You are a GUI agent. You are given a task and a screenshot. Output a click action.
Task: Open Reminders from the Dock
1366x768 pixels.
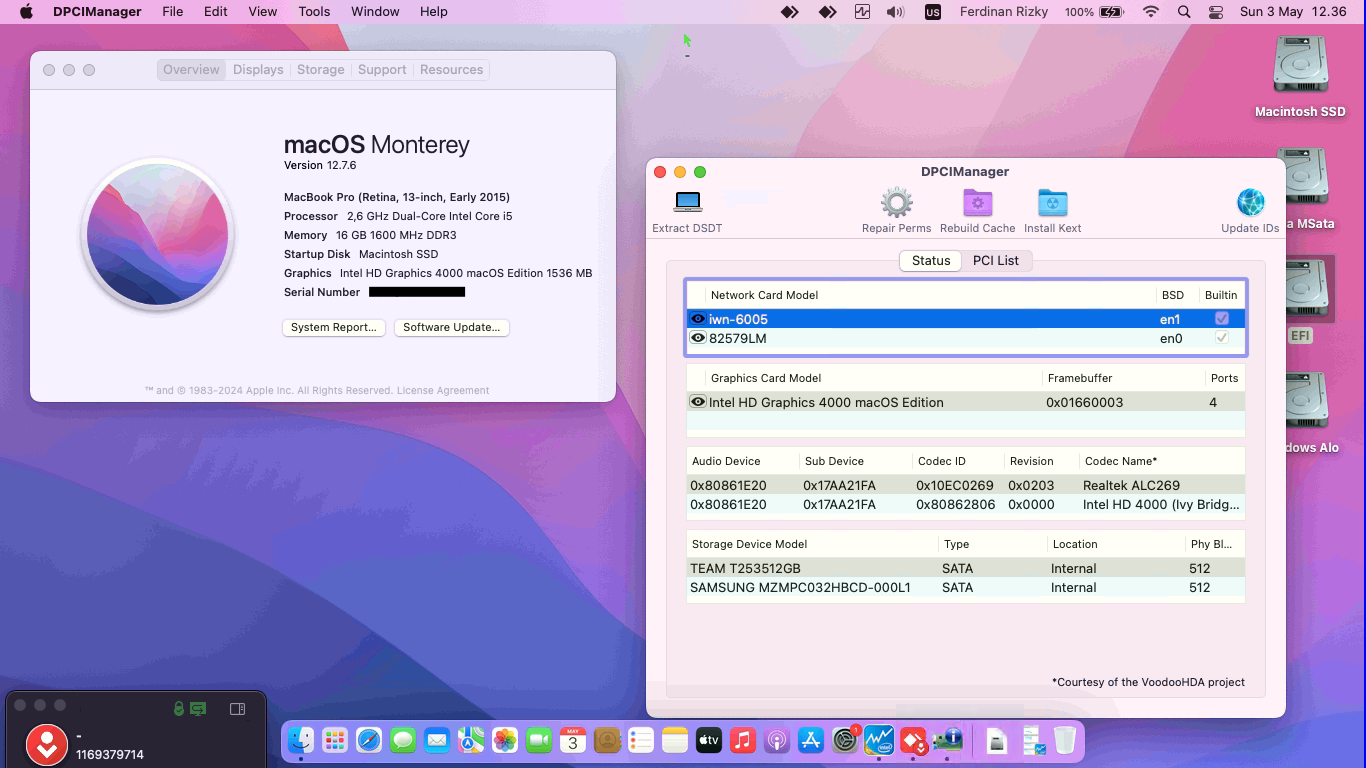(x=641, y=740)
